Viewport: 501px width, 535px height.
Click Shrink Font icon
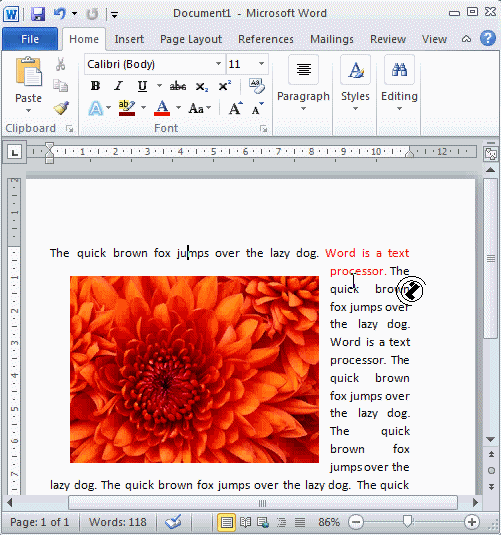click(x=258, y=109)
